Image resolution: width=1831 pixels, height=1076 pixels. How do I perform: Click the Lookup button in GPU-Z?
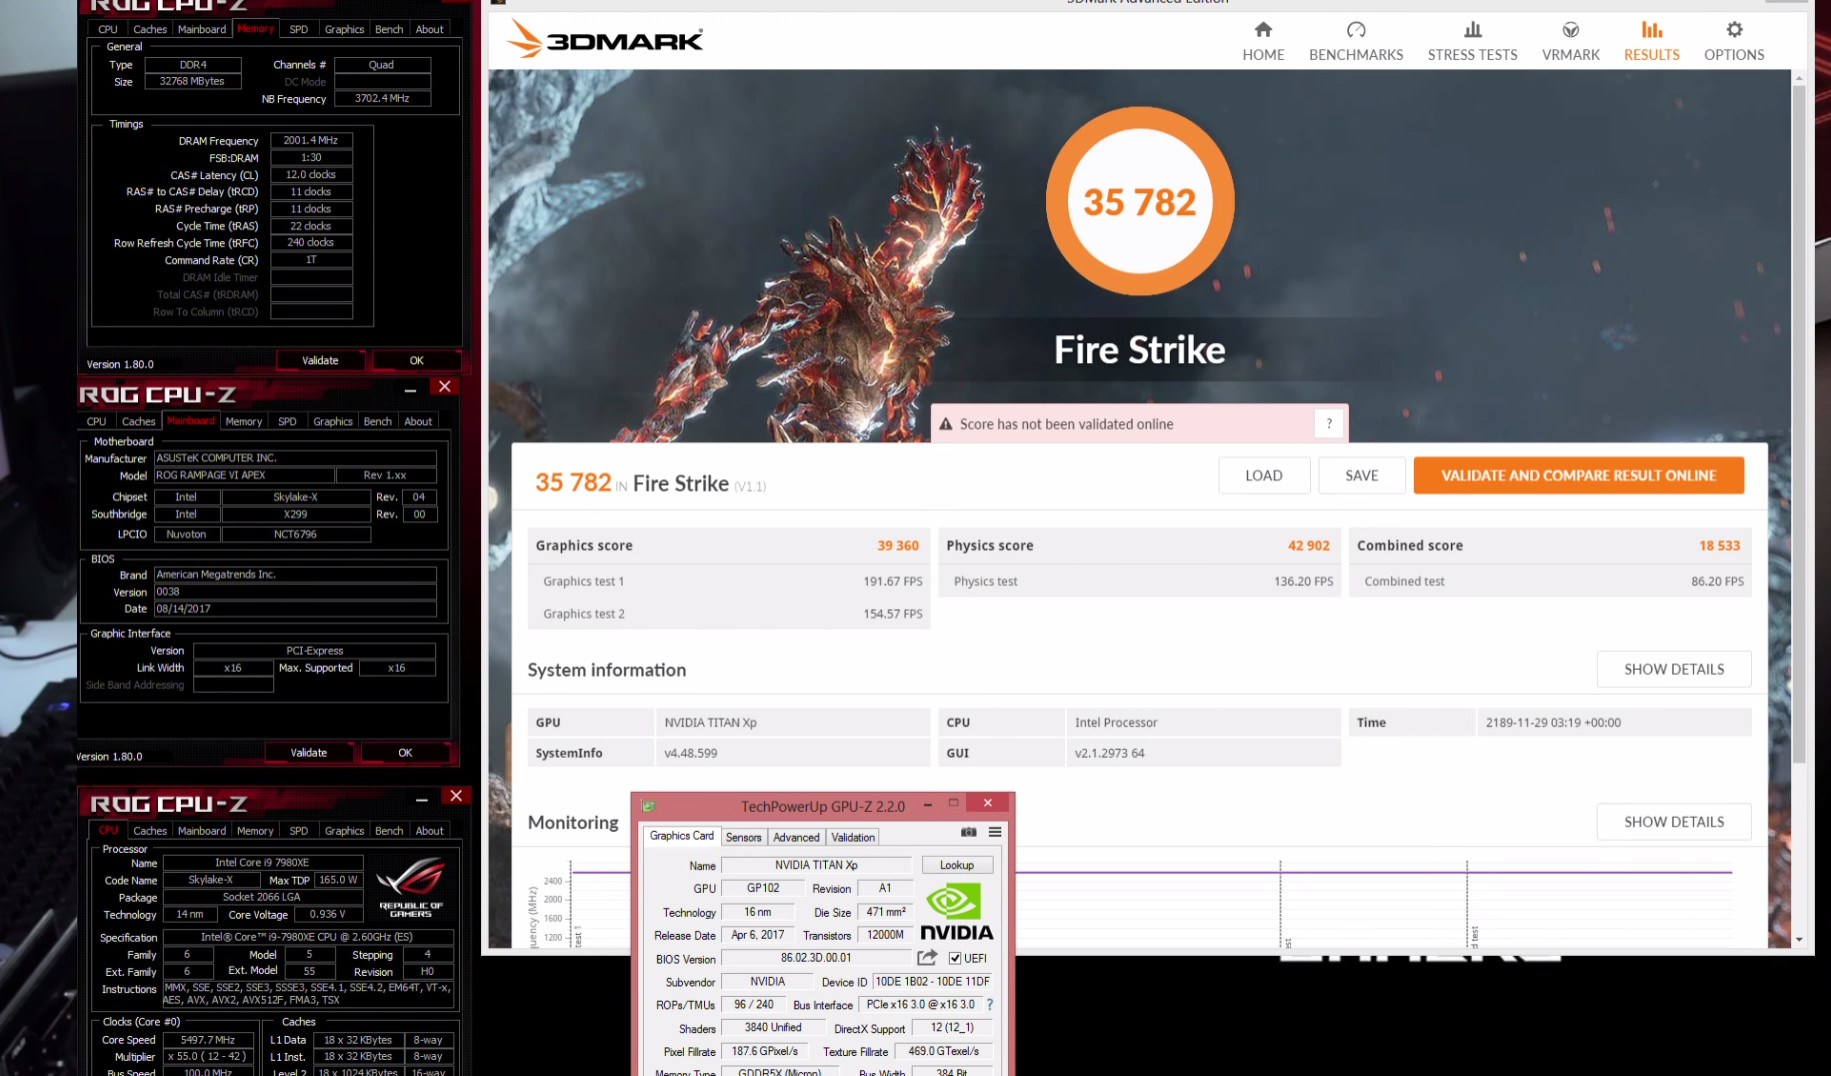pyautogui.click(x=956, y=865)
